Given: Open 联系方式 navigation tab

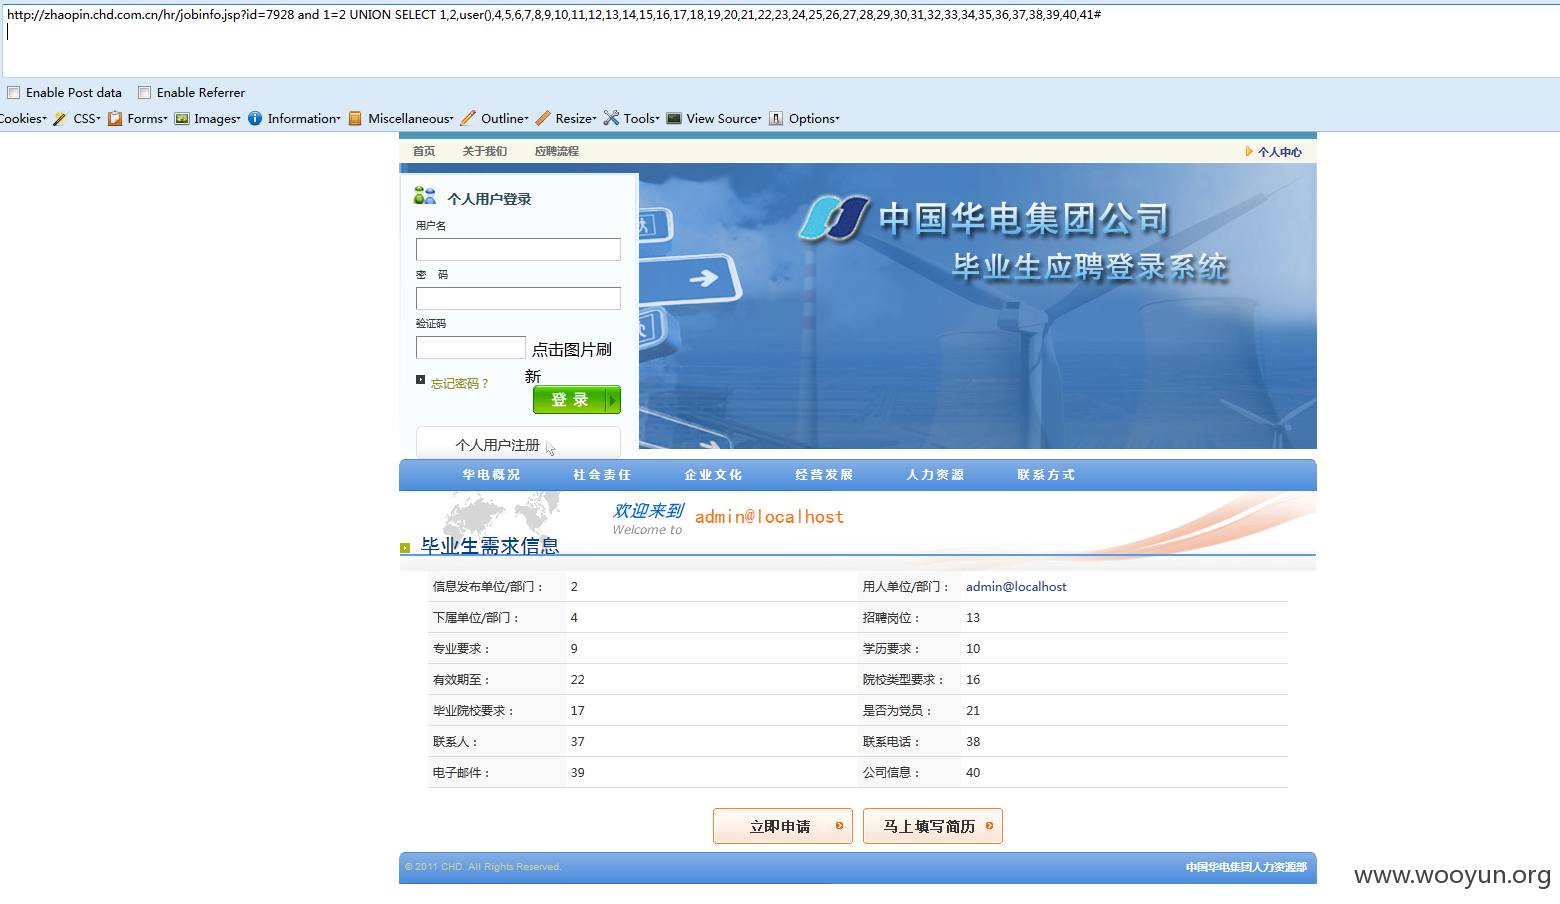Looking at the screenshot, I should coord(1046,475).
